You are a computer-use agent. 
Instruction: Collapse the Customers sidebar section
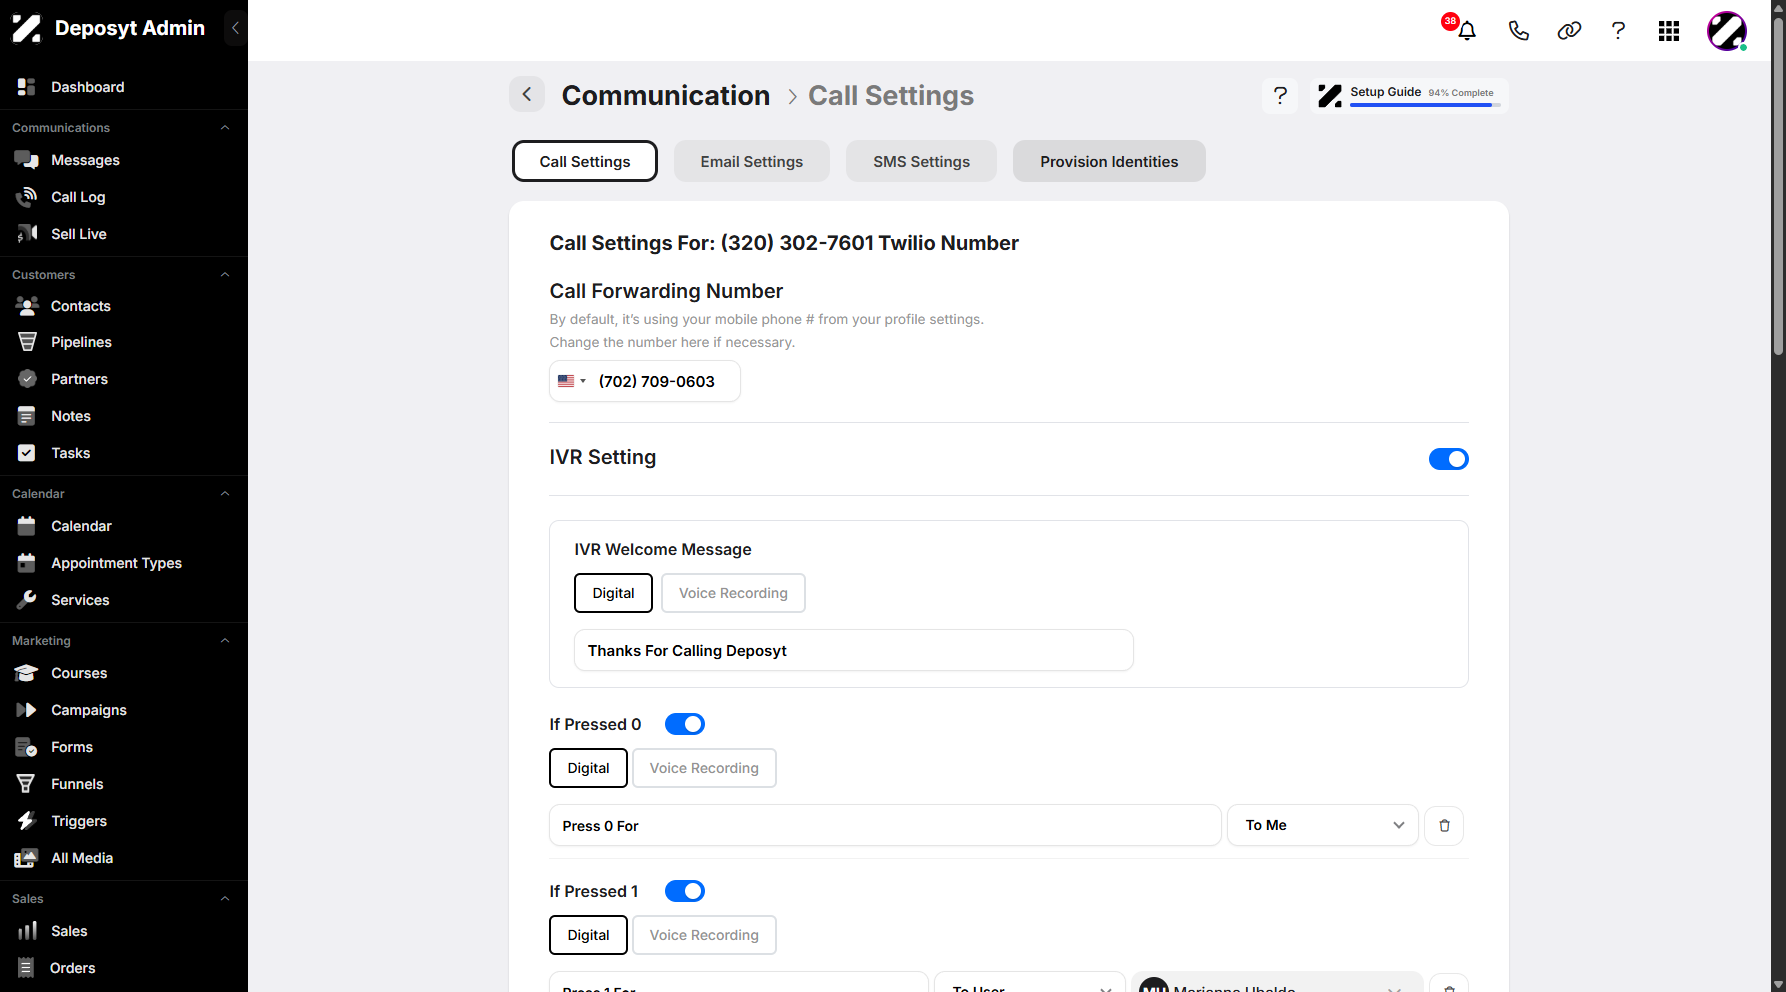pyautogui.click(x=225, y=275)
